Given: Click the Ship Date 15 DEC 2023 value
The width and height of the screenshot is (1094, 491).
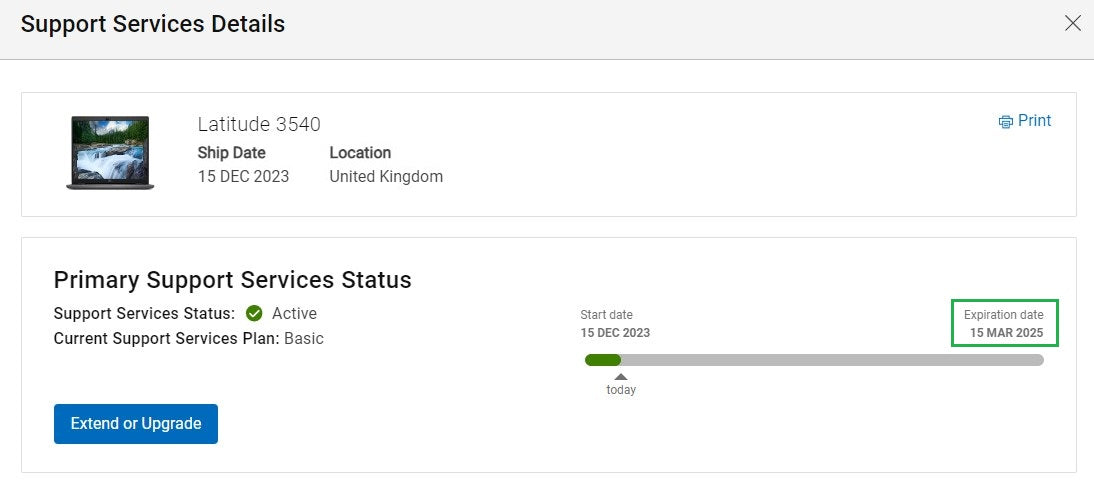Looking at the screenshot, I should coord(243,176).
